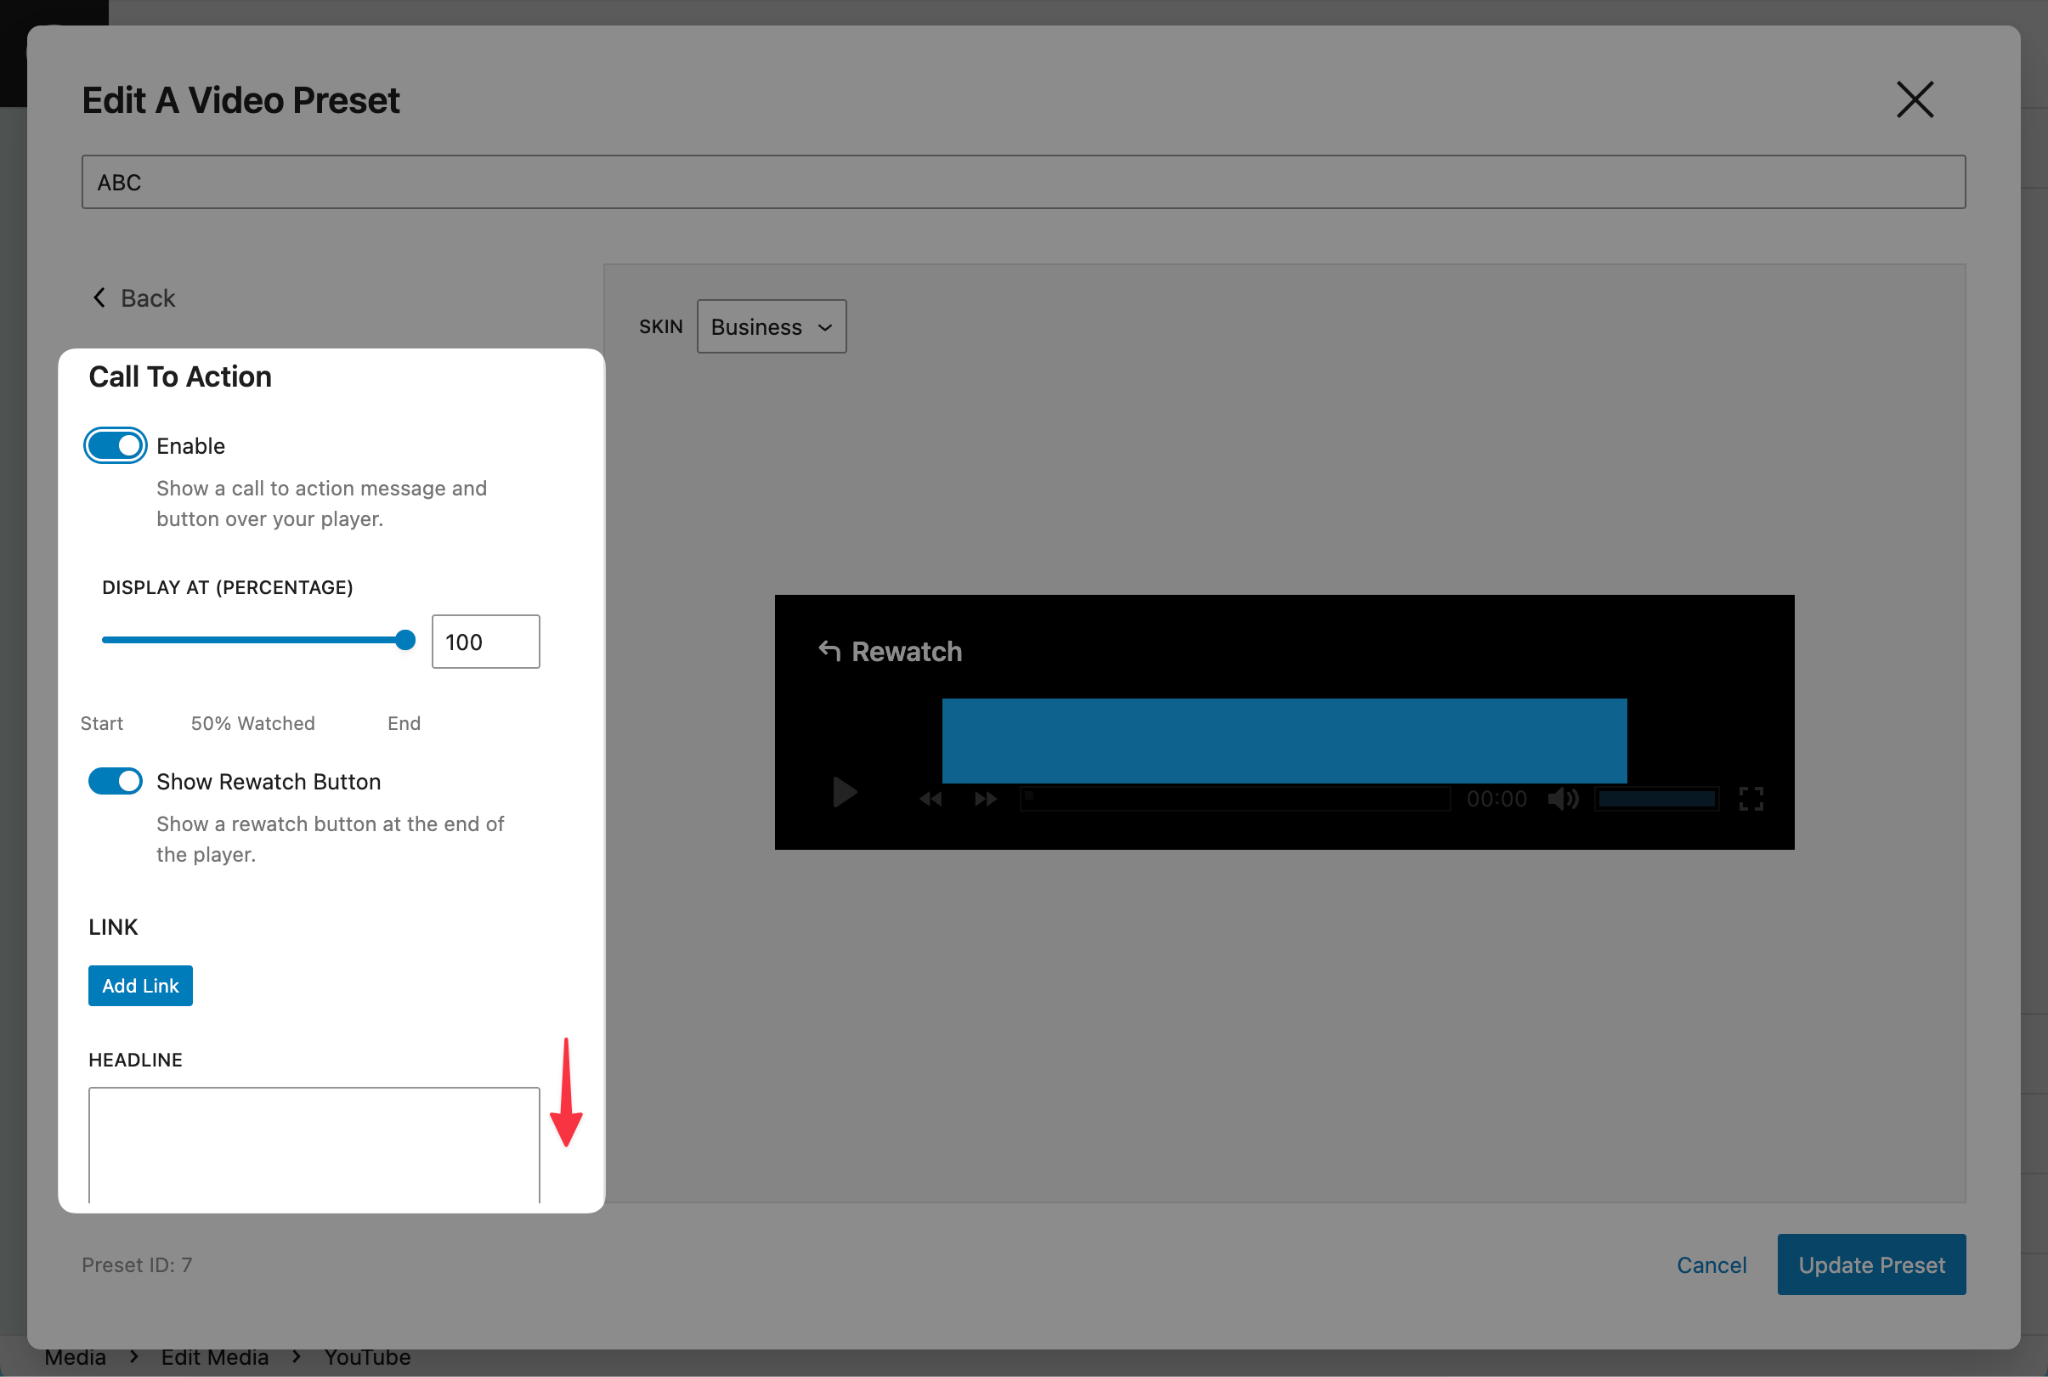2048x1377 pixels.
Task: Mute the player using the volume icon
Action: [x=1561, y=798]
